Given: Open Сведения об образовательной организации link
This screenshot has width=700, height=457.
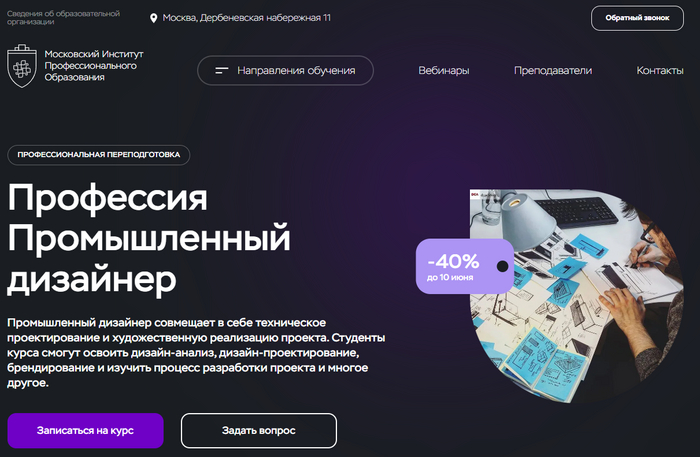Looking at the screenshot, I should point(63,17).
